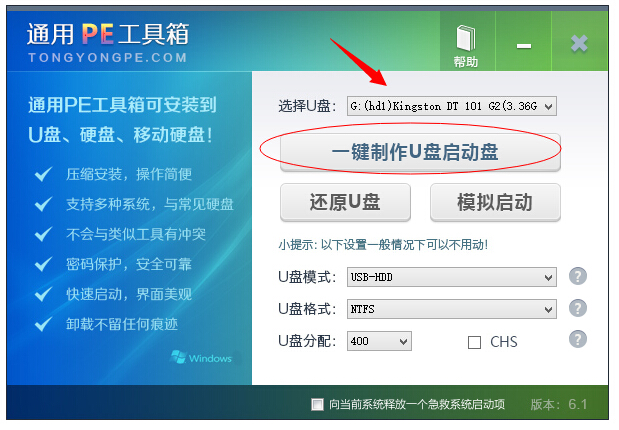
Task: Click the 版本: 6.1 version label
Action: tap(558, 404)
